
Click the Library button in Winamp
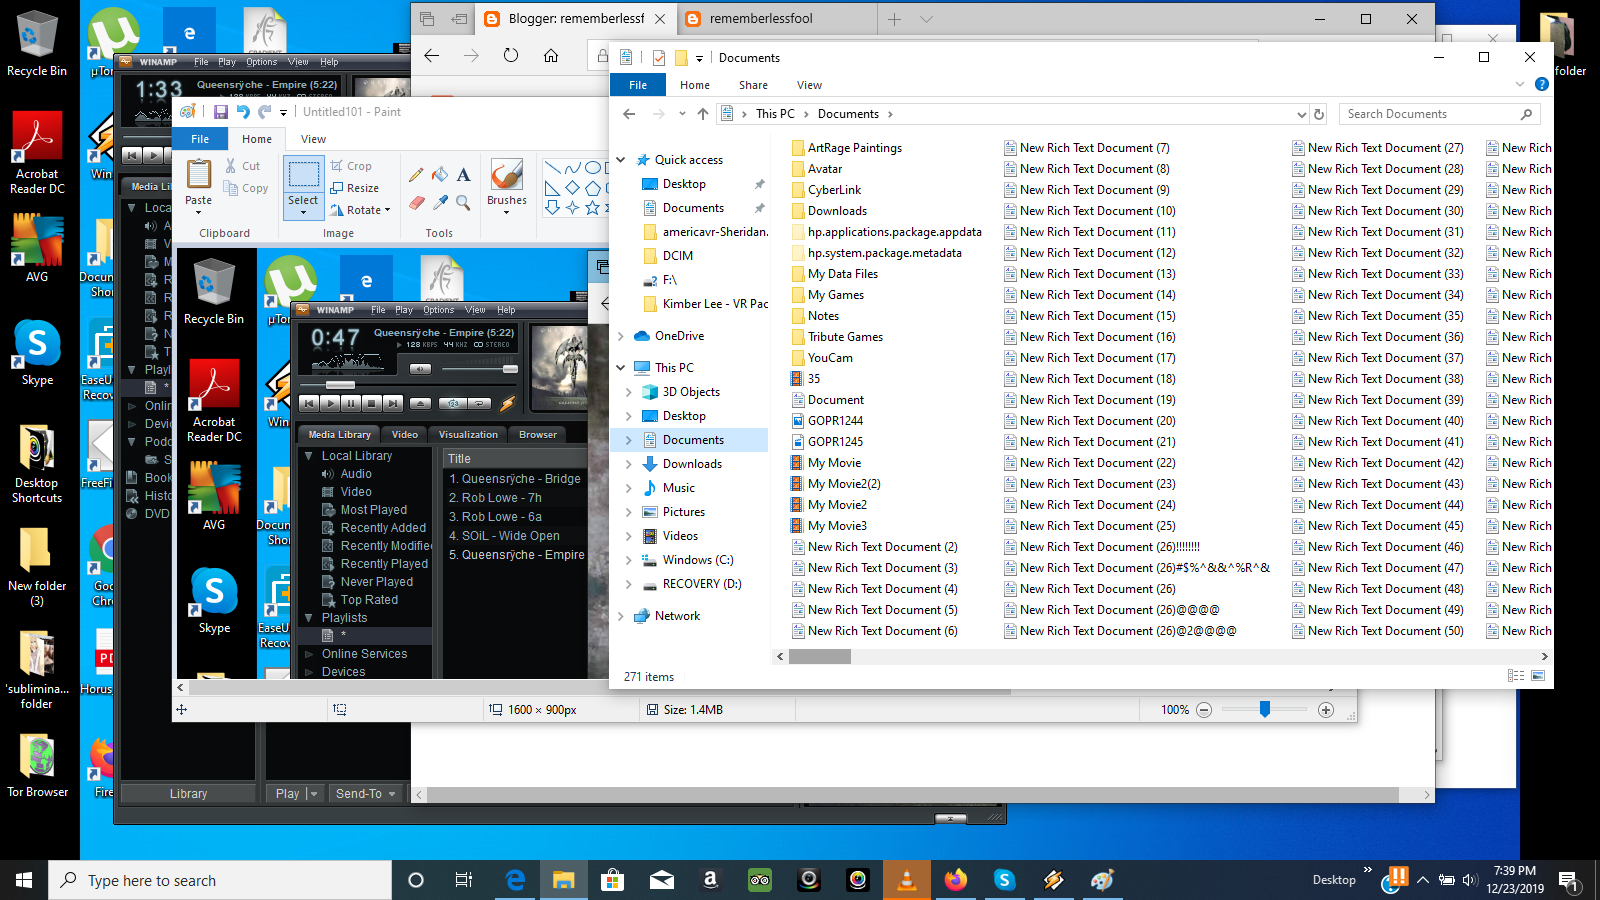coord(188,793)
